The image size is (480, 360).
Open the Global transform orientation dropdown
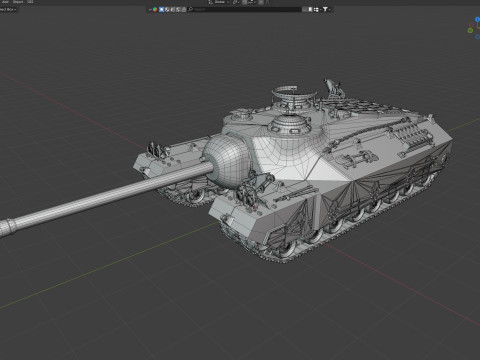click(220, 2)
